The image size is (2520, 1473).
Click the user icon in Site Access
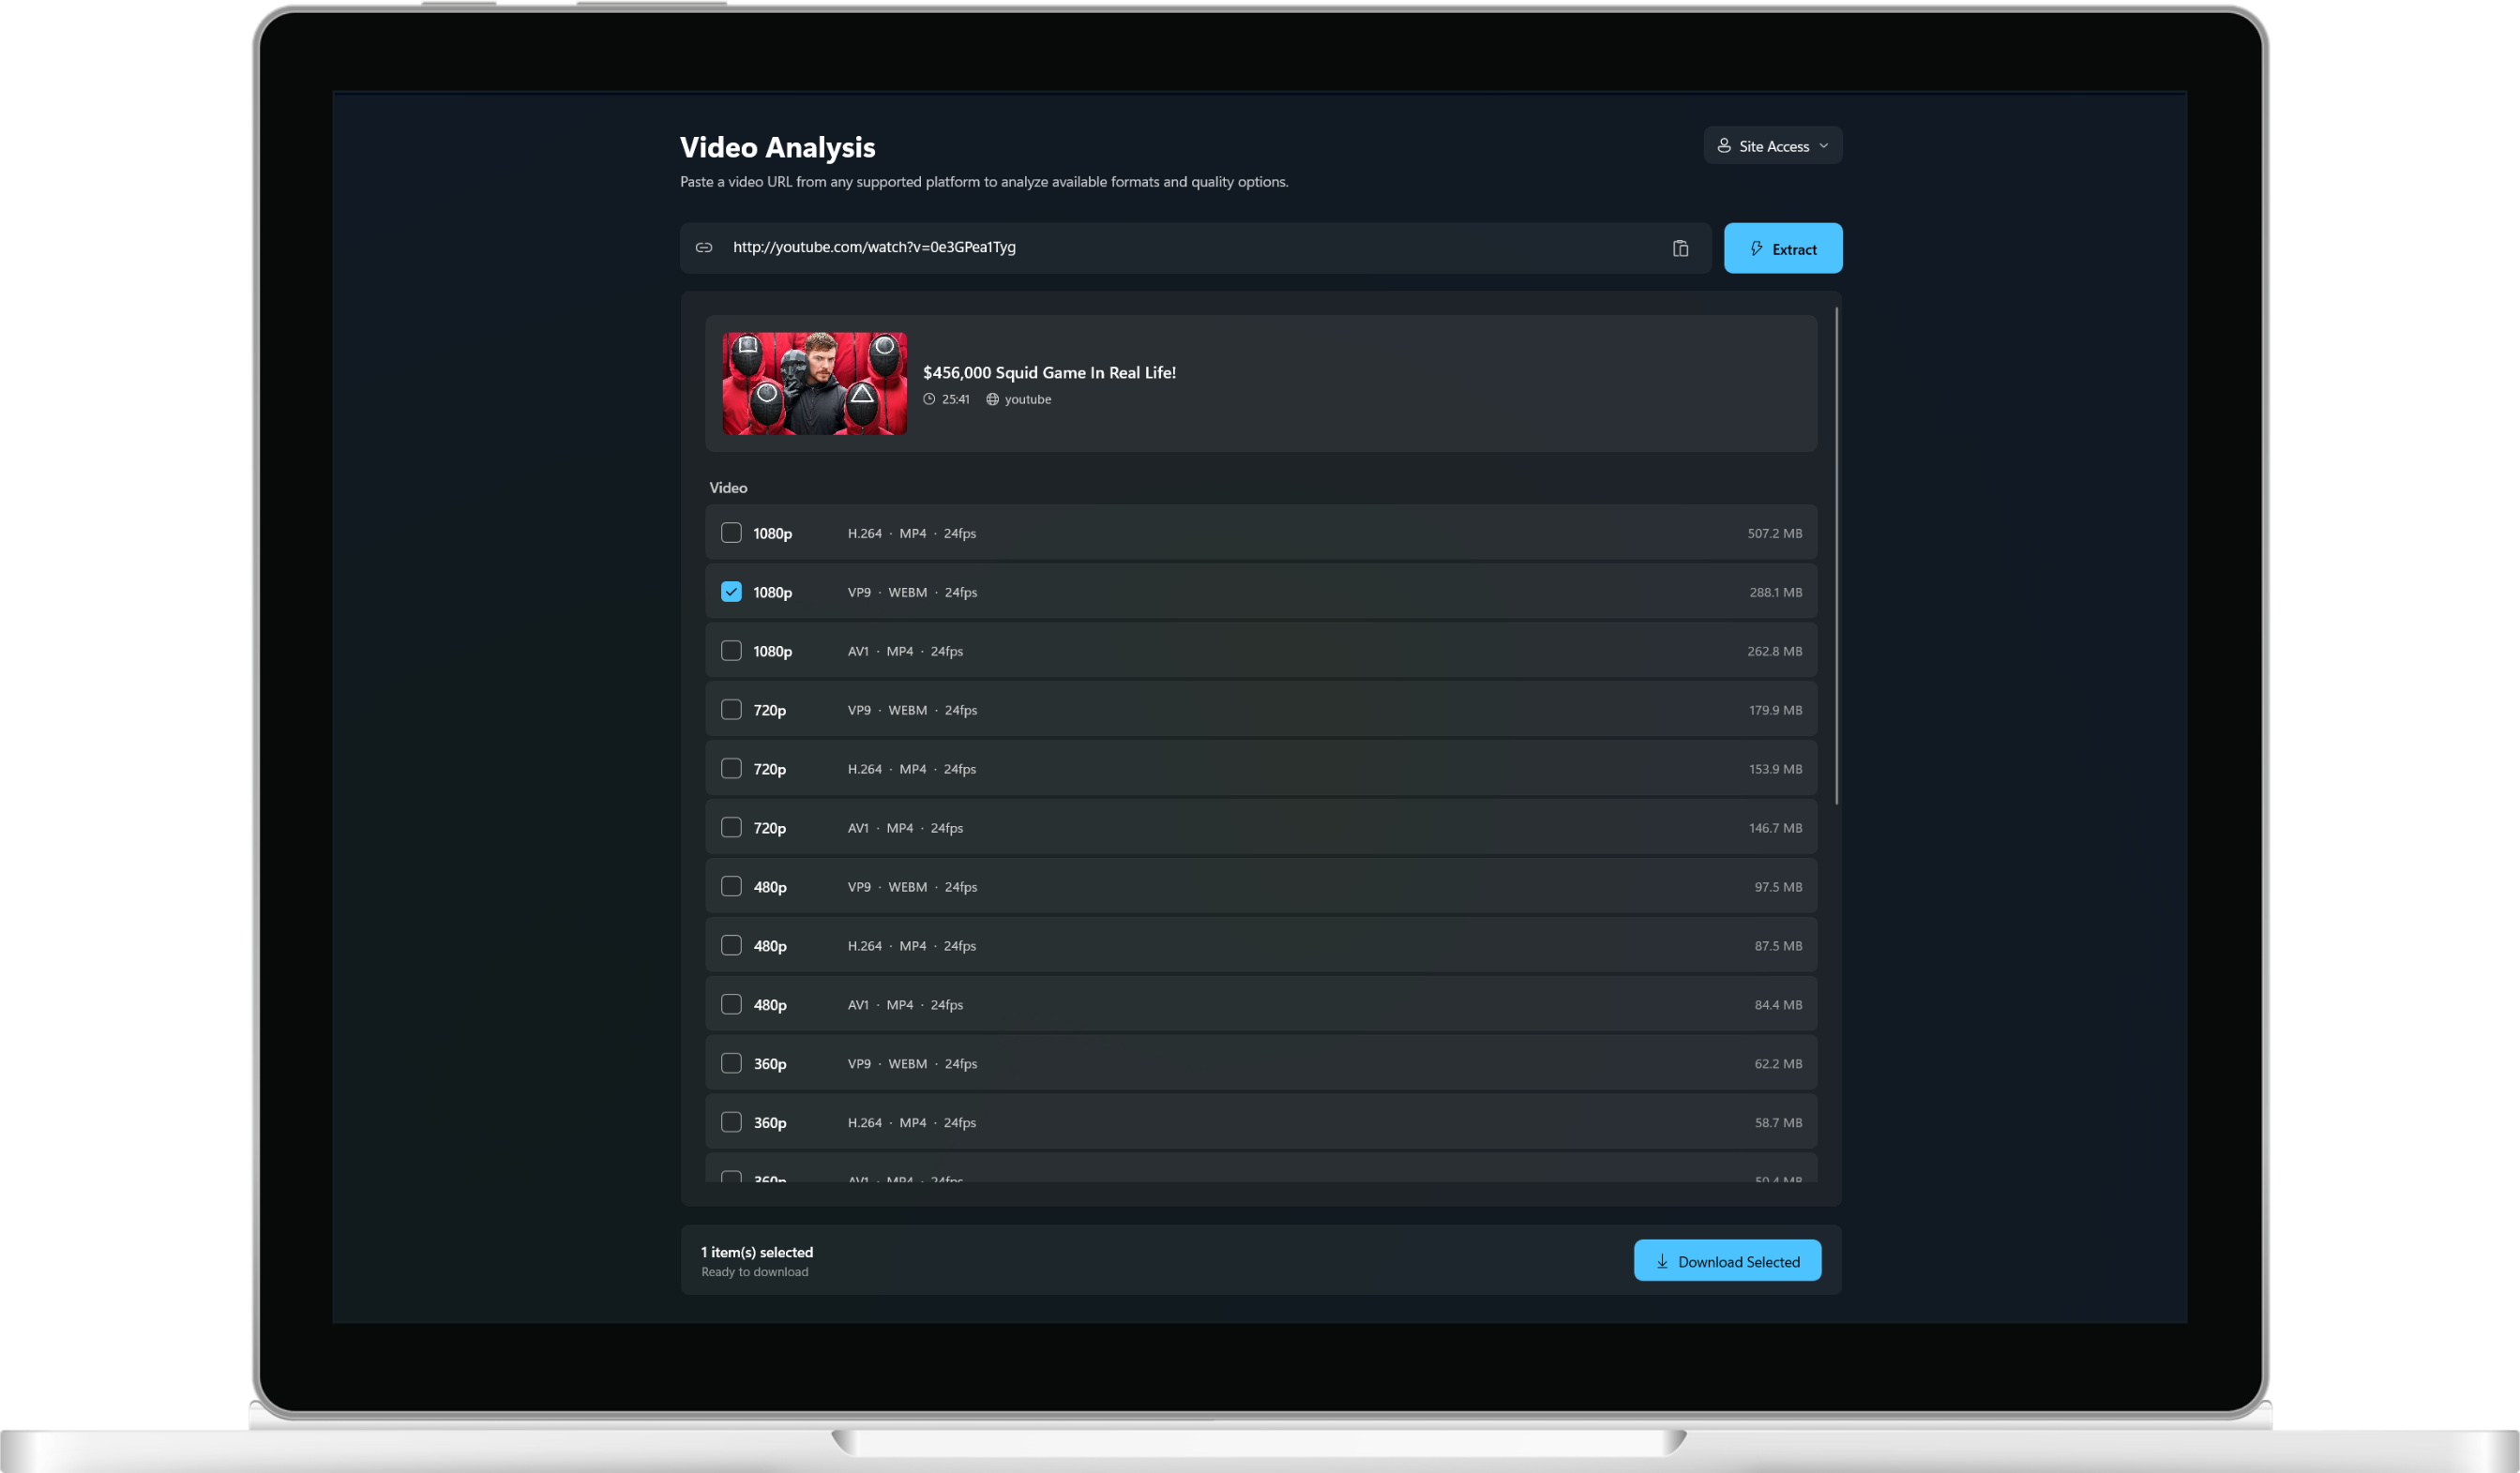click(x=1724, y=145)
